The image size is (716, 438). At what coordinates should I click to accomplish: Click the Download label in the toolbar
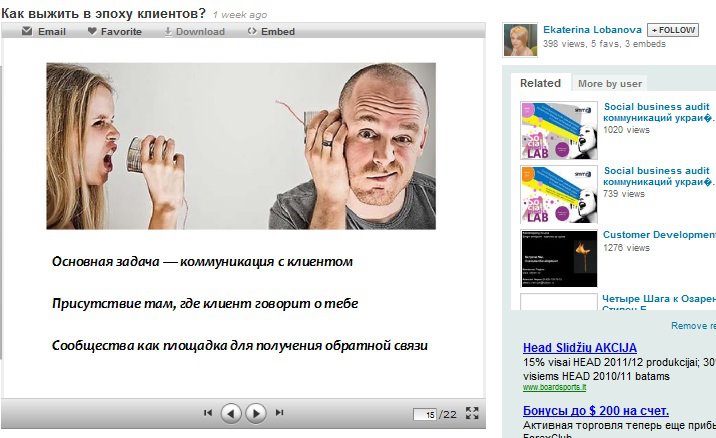(200, 32)
